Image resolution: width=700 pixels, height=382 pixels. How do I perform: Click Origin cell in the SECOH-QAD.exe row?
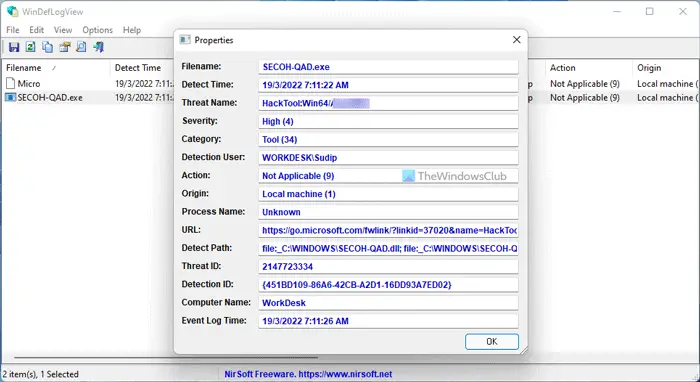tap(665, 97)
